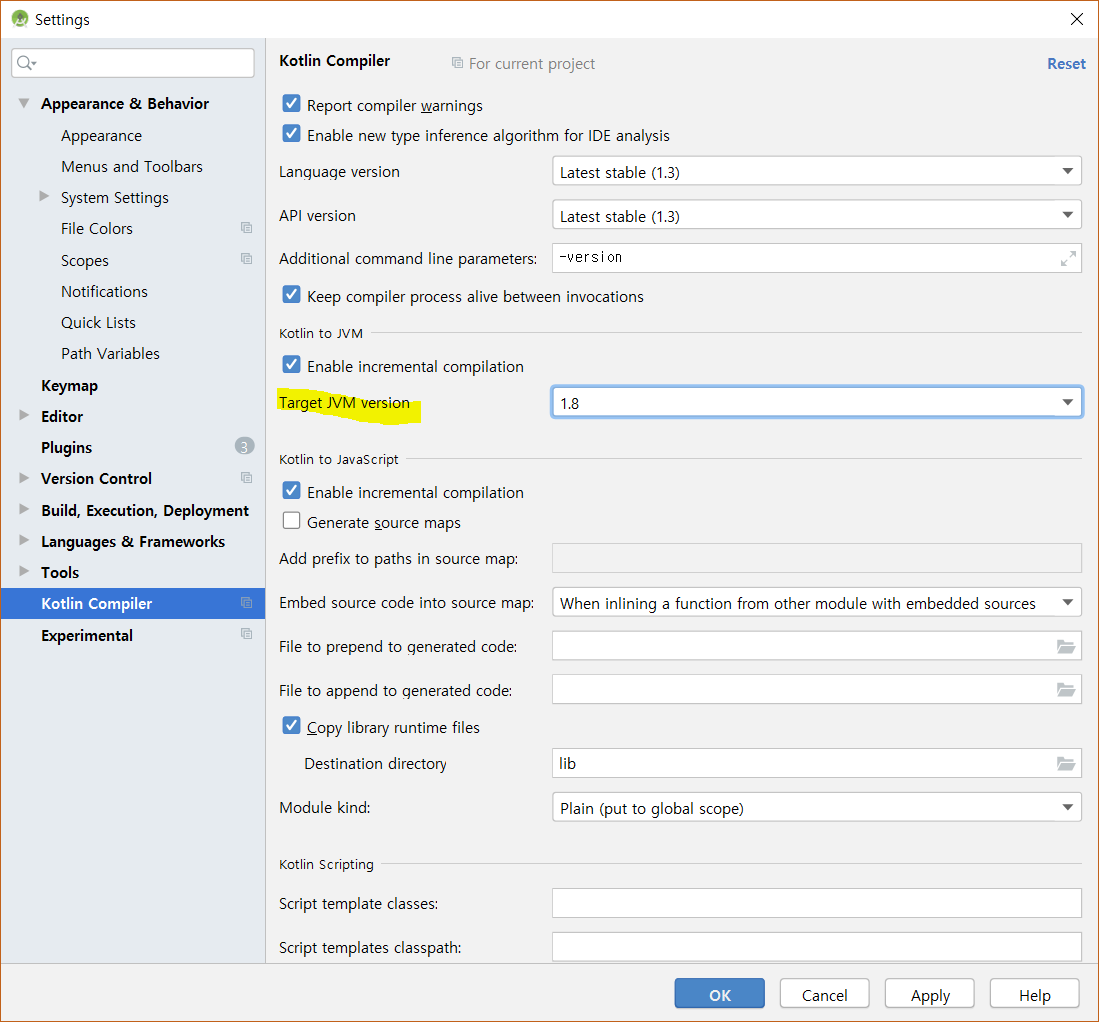Image resolution: width=1099 pixels, height=1022 pixels.
Task: Click project-level icon next to Experimental
Action: [x=247, y=634]
